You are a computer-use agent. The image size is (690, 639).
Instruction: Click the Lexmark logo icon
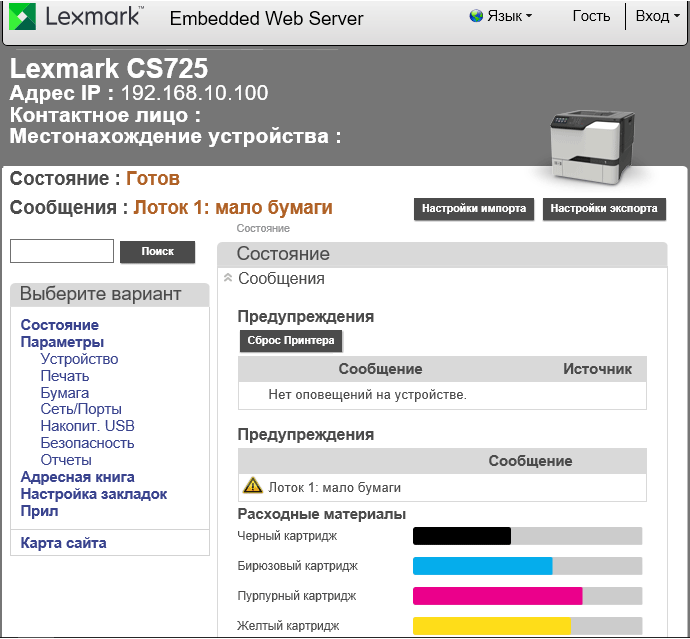click(22, 16)
